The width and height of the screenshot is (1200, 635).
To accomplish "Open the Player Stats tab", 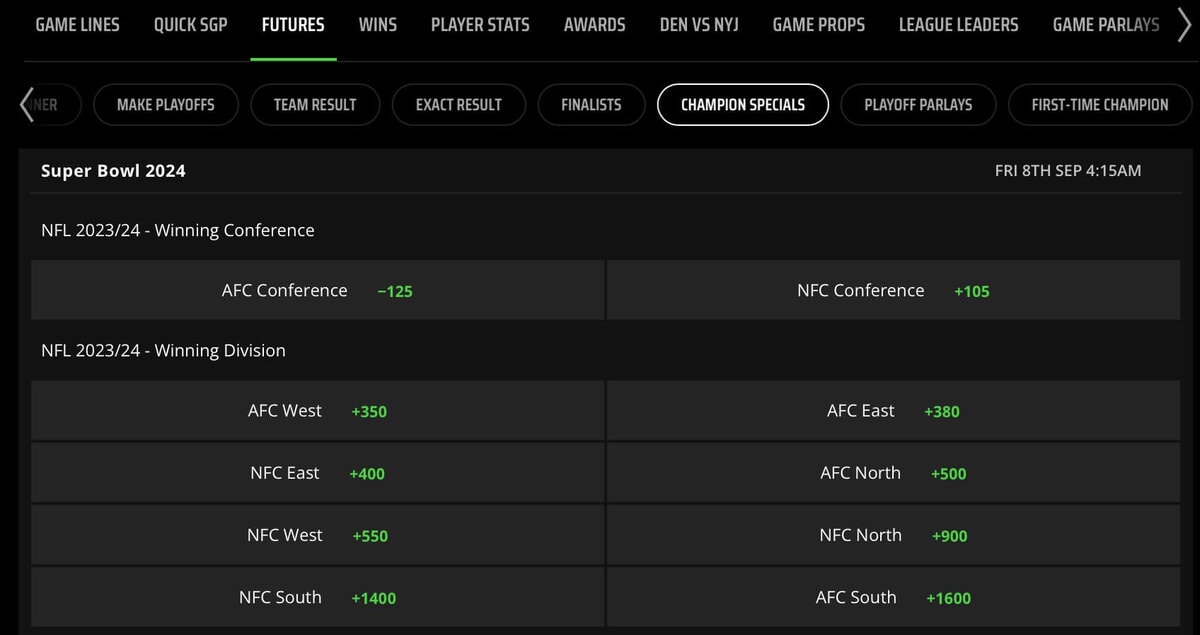I will point(480,25).
